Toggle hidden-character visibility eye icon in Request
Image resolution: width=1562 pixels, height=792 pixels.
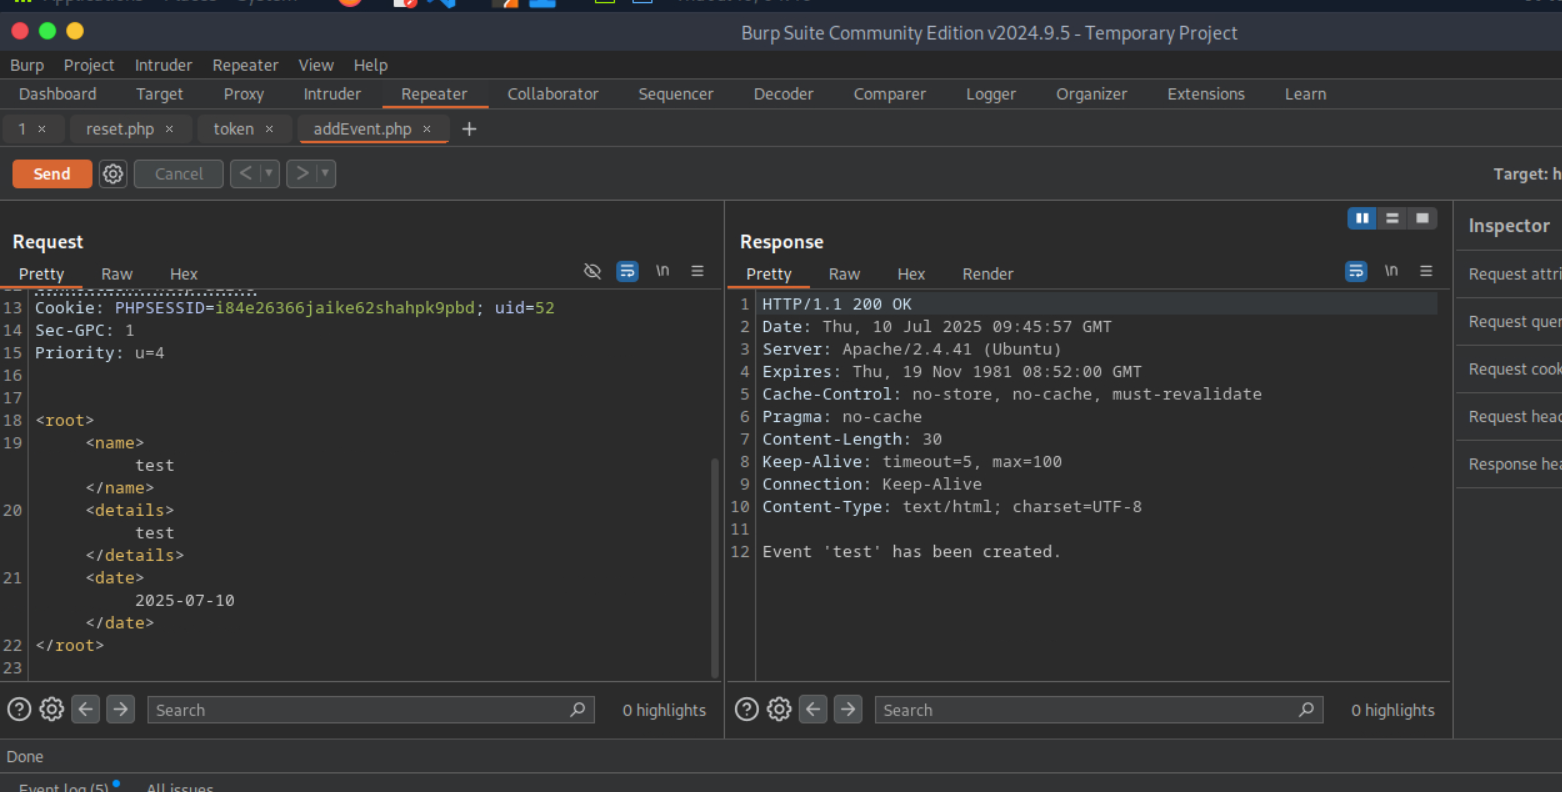click(x=592, y=271)
